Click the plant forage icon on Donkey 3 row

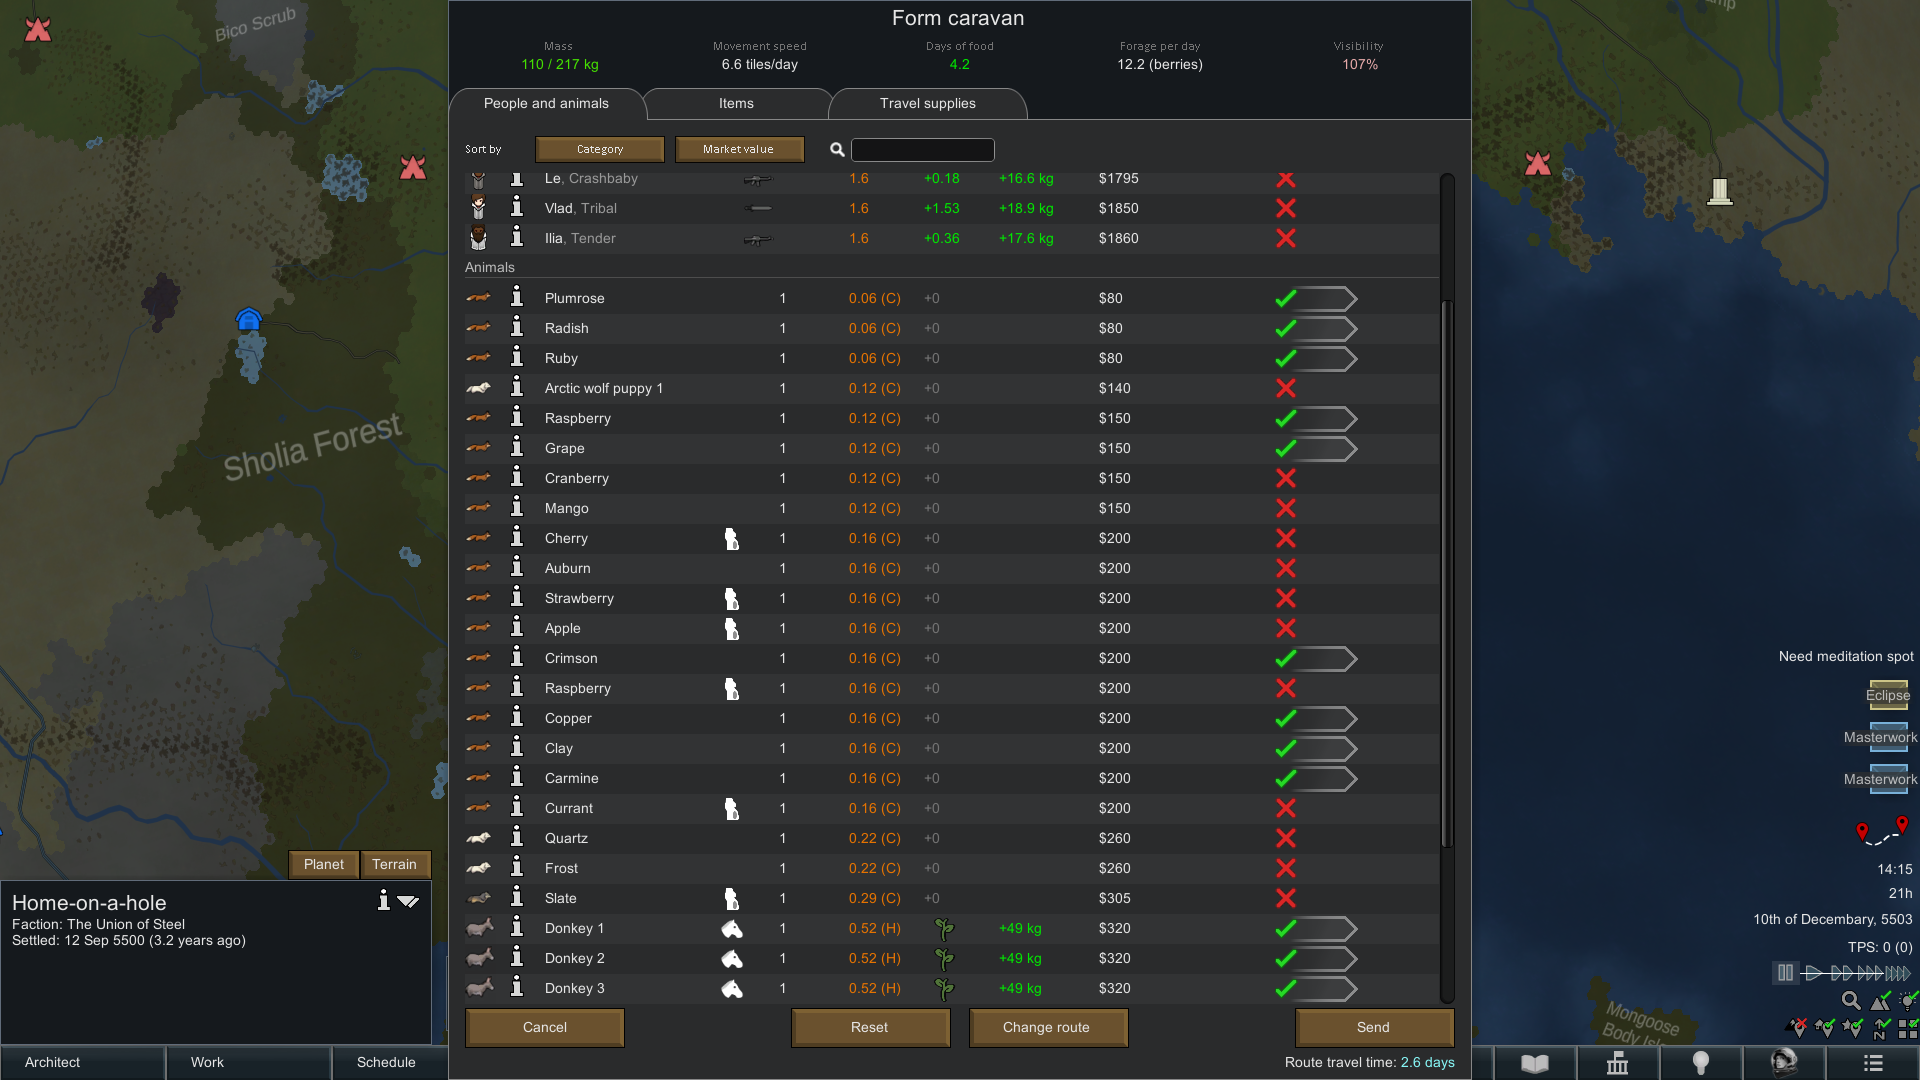point(944,989)
